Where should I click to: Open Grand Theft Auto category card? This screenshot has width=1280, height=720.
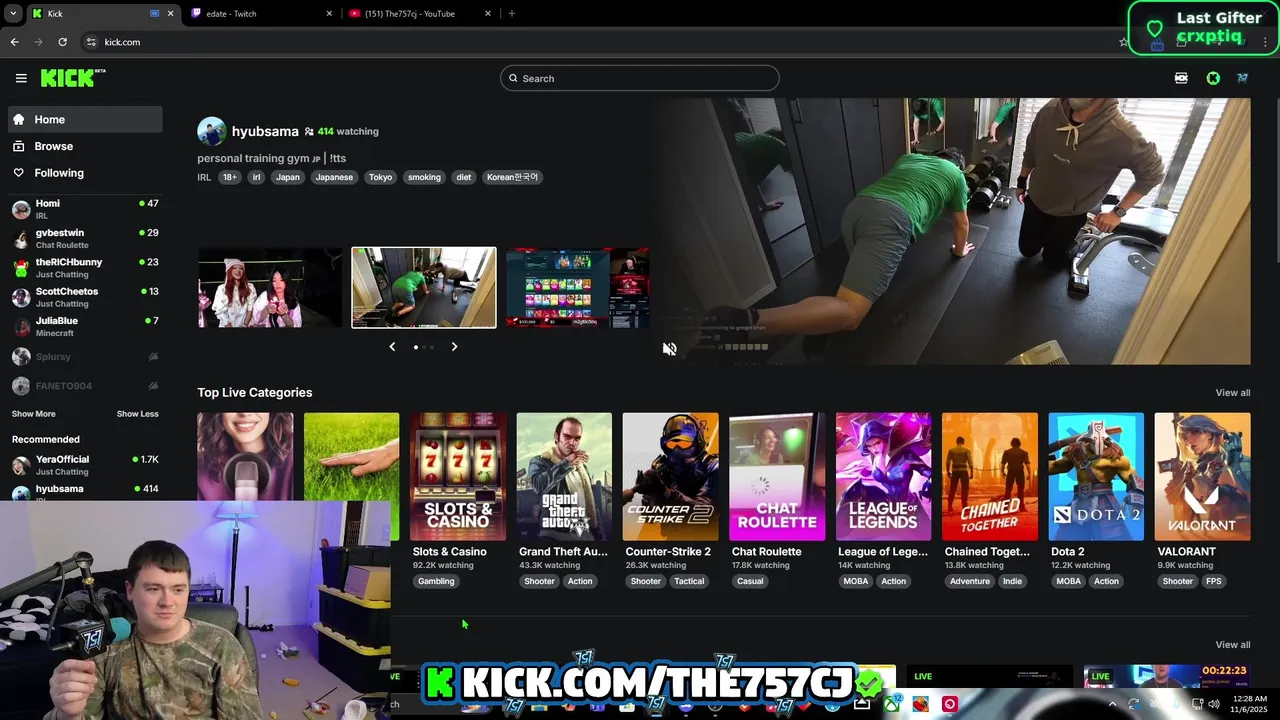tap(564, 477)
